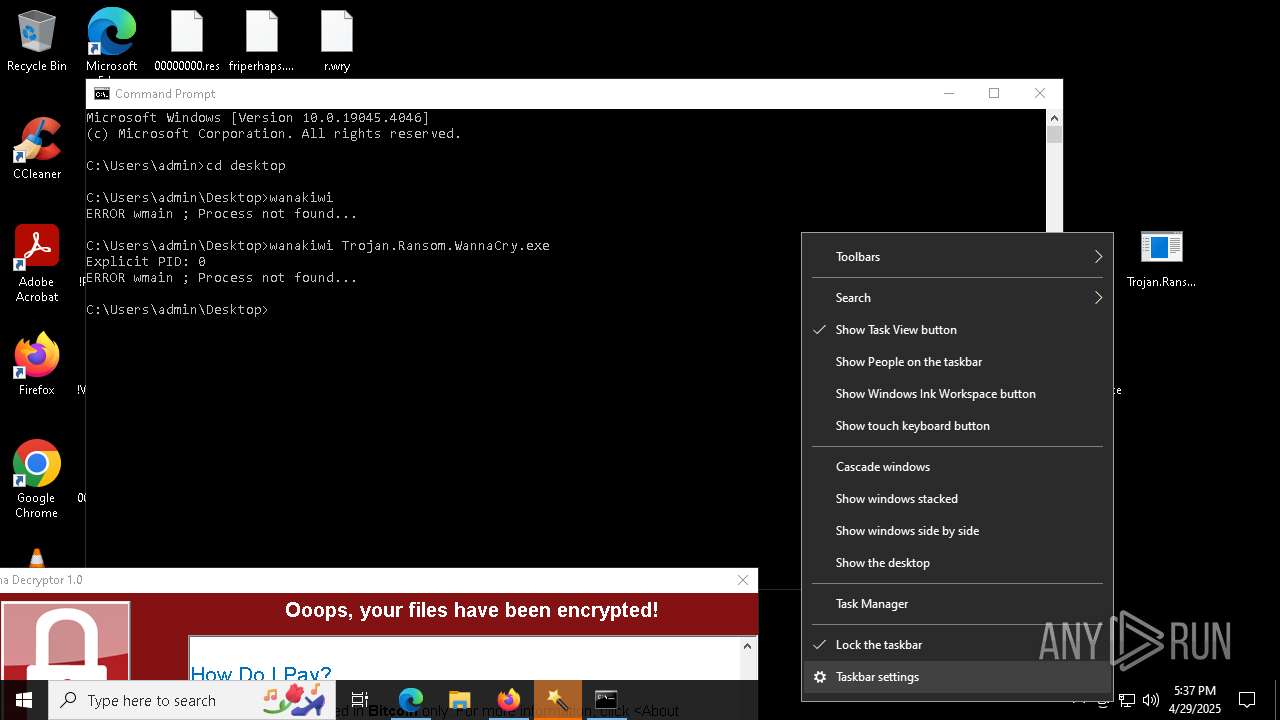Open Firefox from the taskbar

click(x=508, y=700)
